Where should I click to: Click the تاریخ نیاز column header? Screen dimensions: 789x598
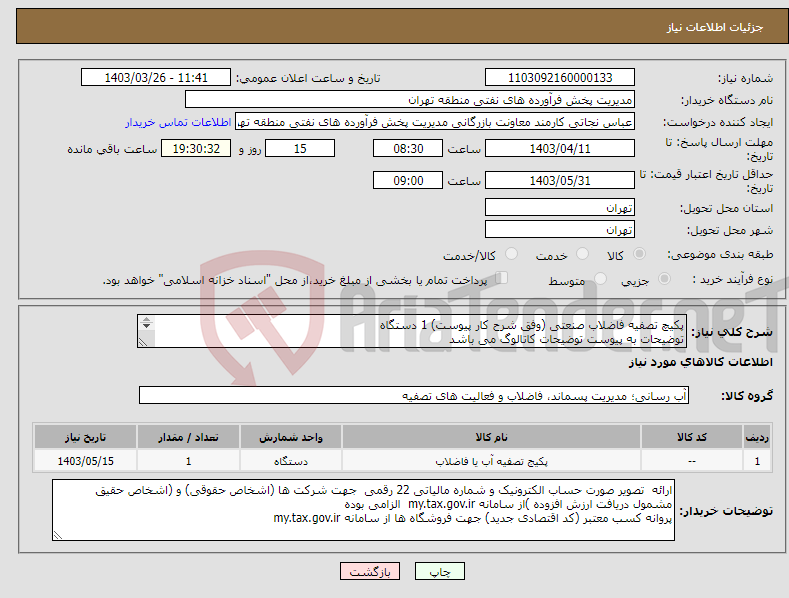86,437
